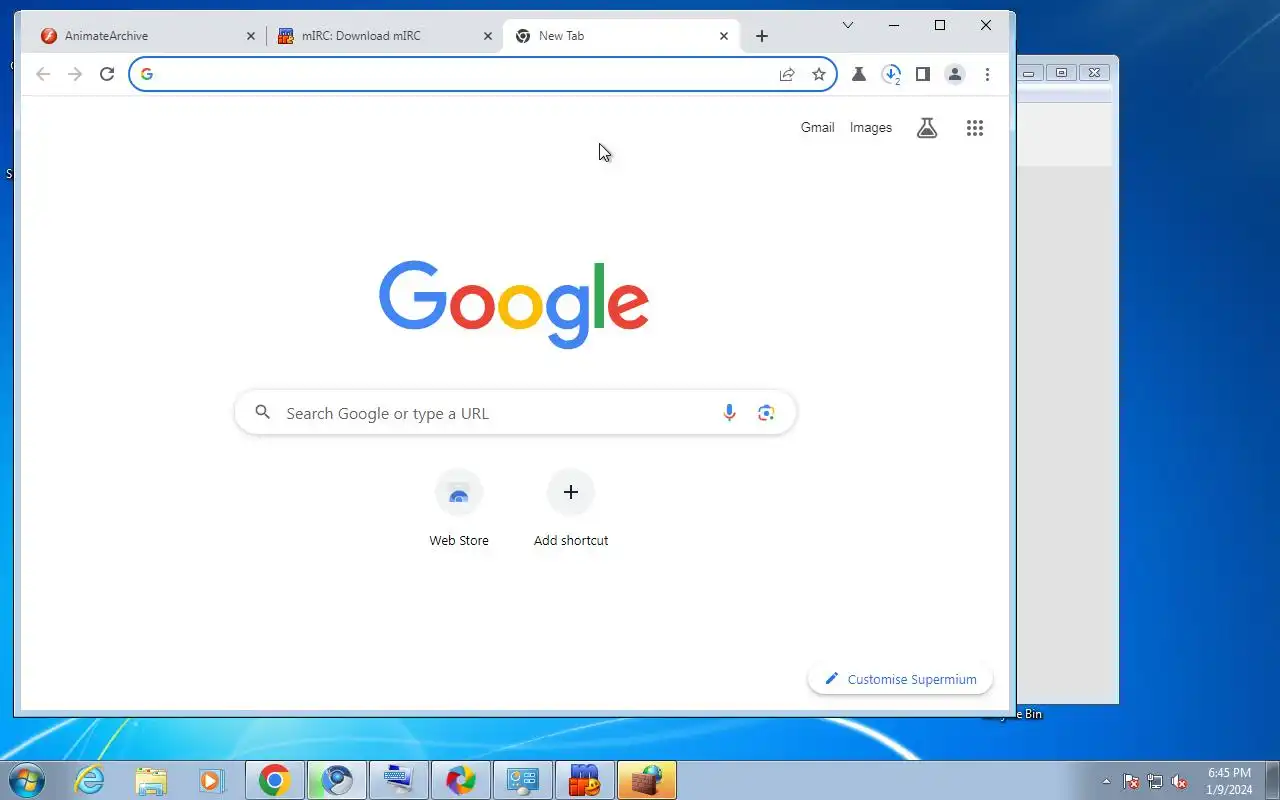
Task: Click Add shortcut tile
Action: 571,509
